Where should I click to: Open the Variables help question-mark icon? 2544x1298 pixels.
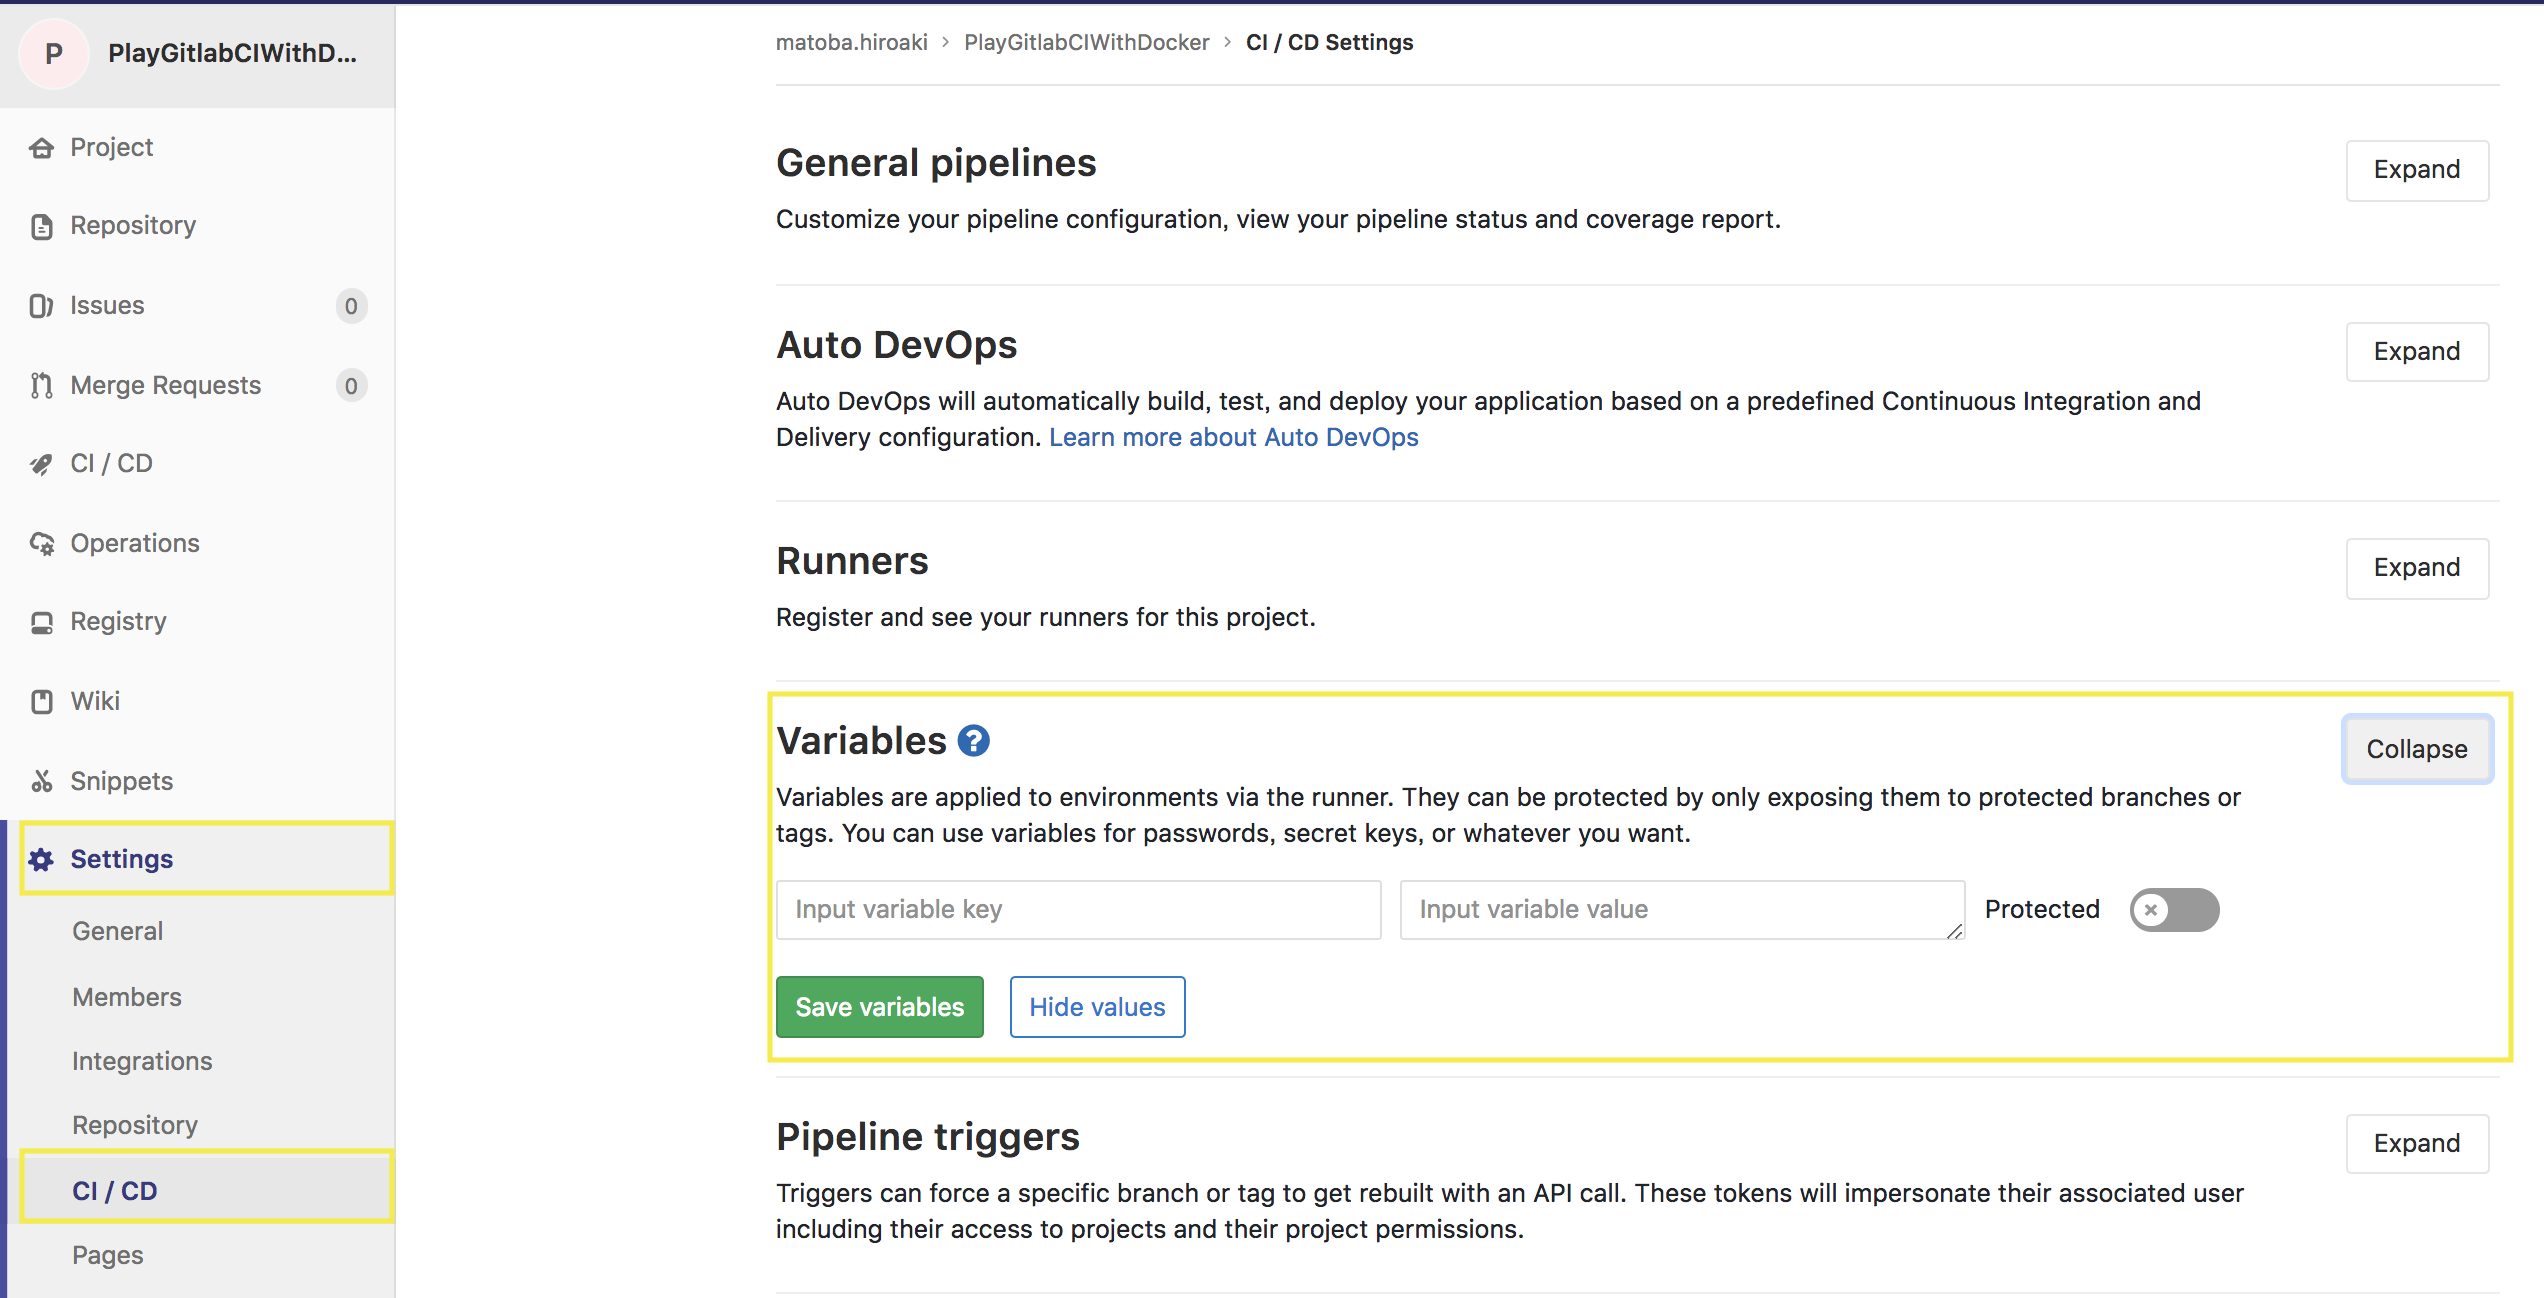point(973,741)
